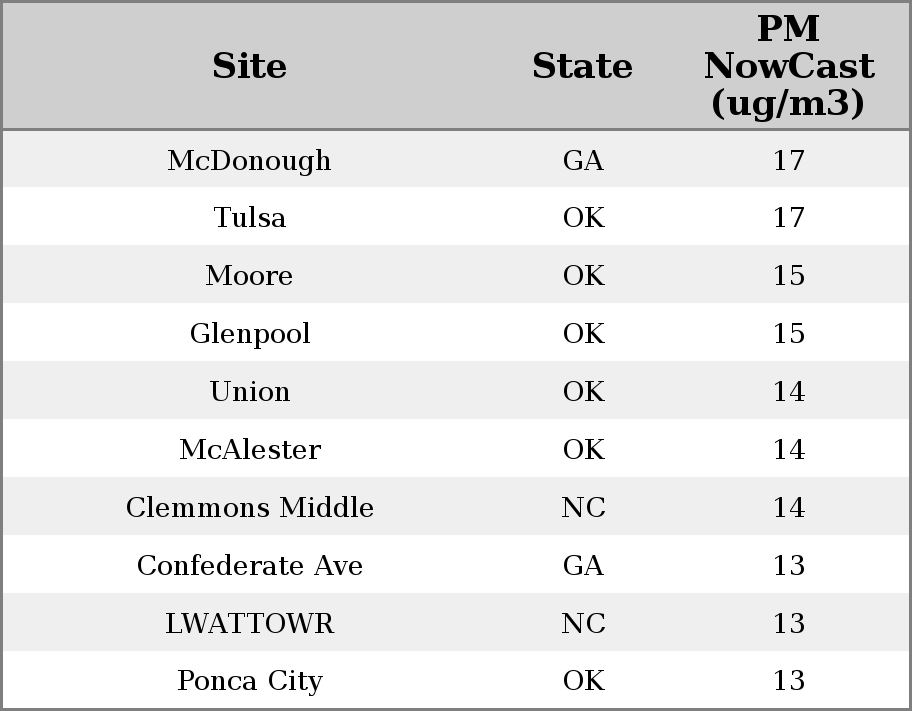Select the Union site cell
912x711 pixels.
(x=250, y=391)
